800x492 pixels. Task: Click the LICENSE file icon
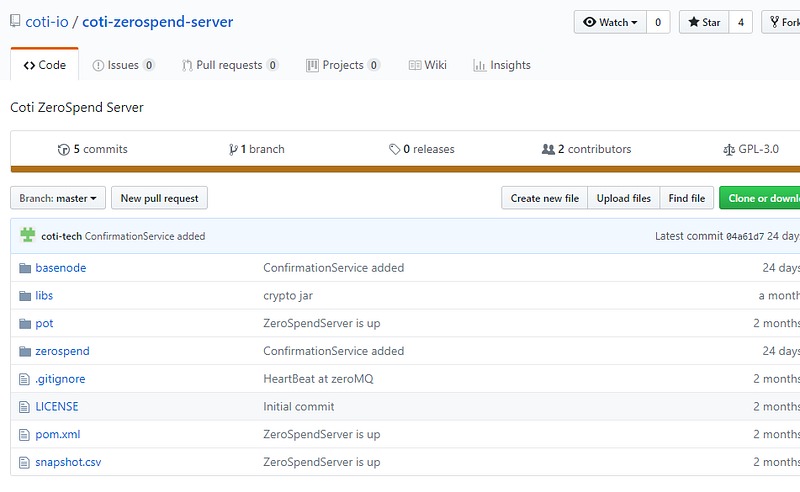click(x=26, y=407)
